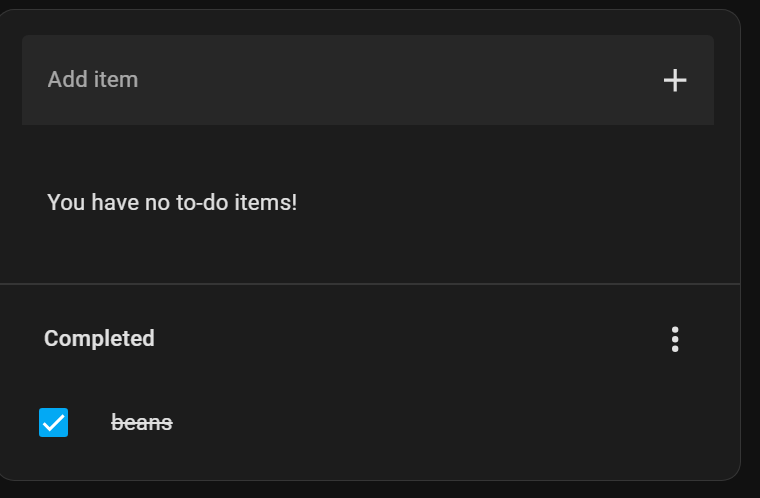Open the beans to-do item details
This screenshot has height=498, width=760.
(142, 423)
